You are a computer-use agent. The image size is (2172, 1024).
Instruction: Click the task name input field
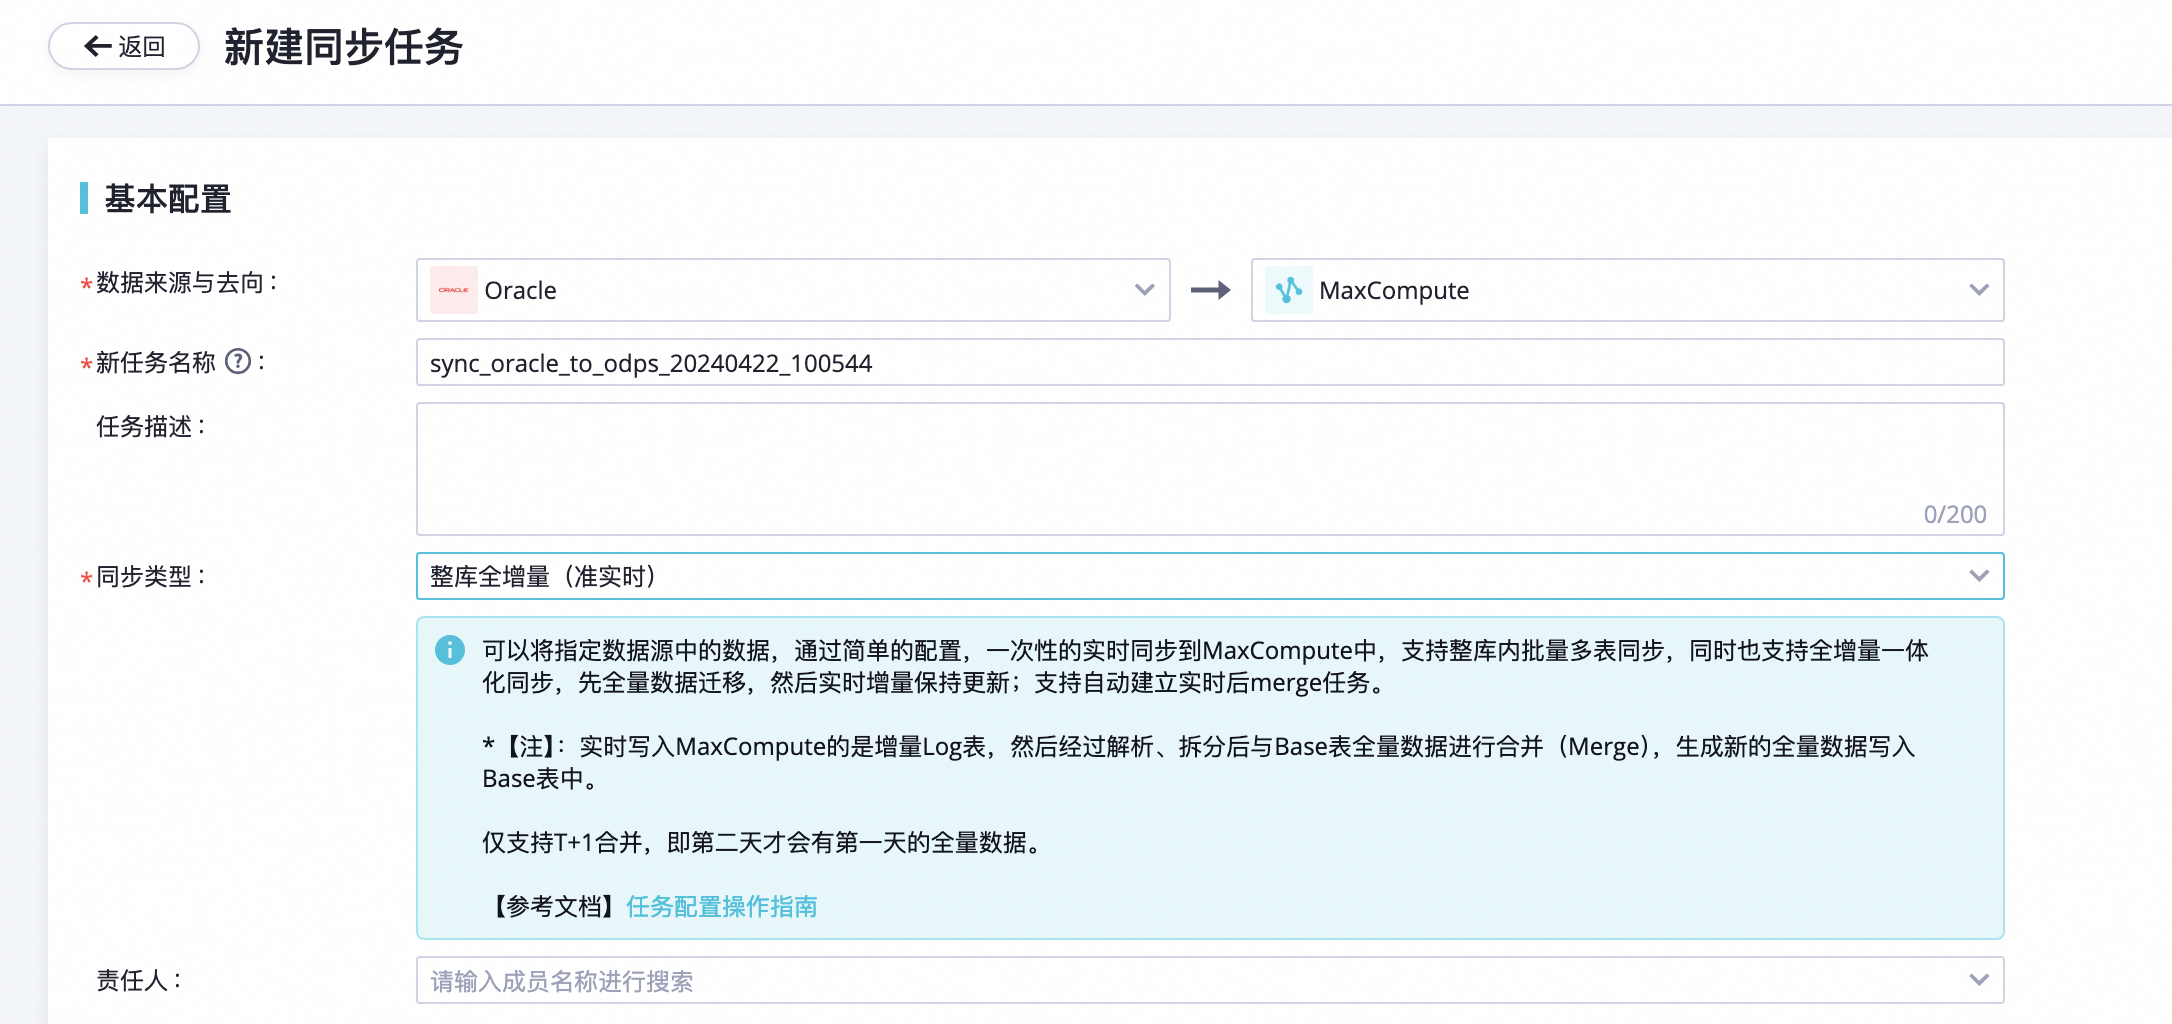click(x=1210, y=362)
